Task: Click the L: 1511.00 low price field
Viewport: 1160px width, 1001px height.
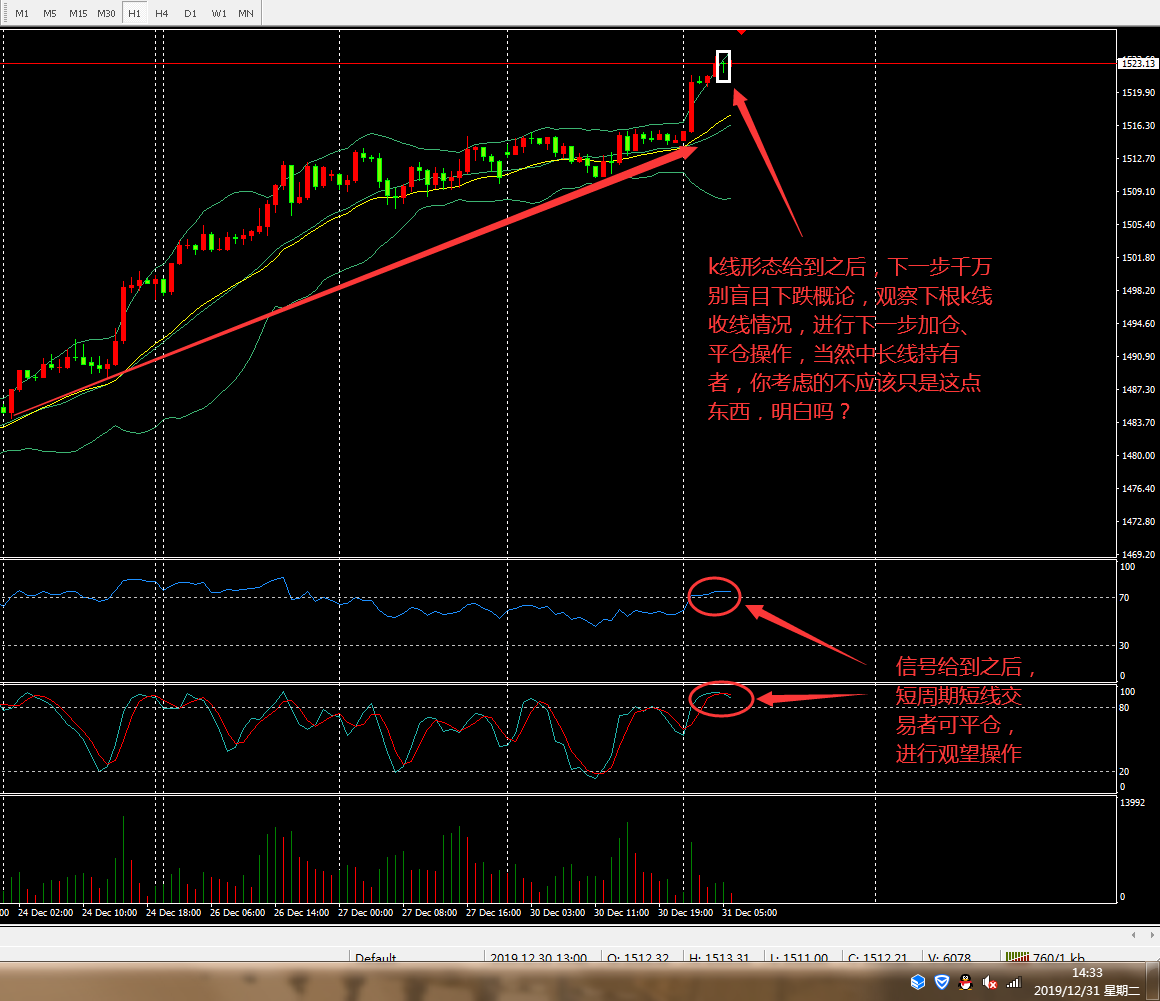Action: [x=799, y=957]
